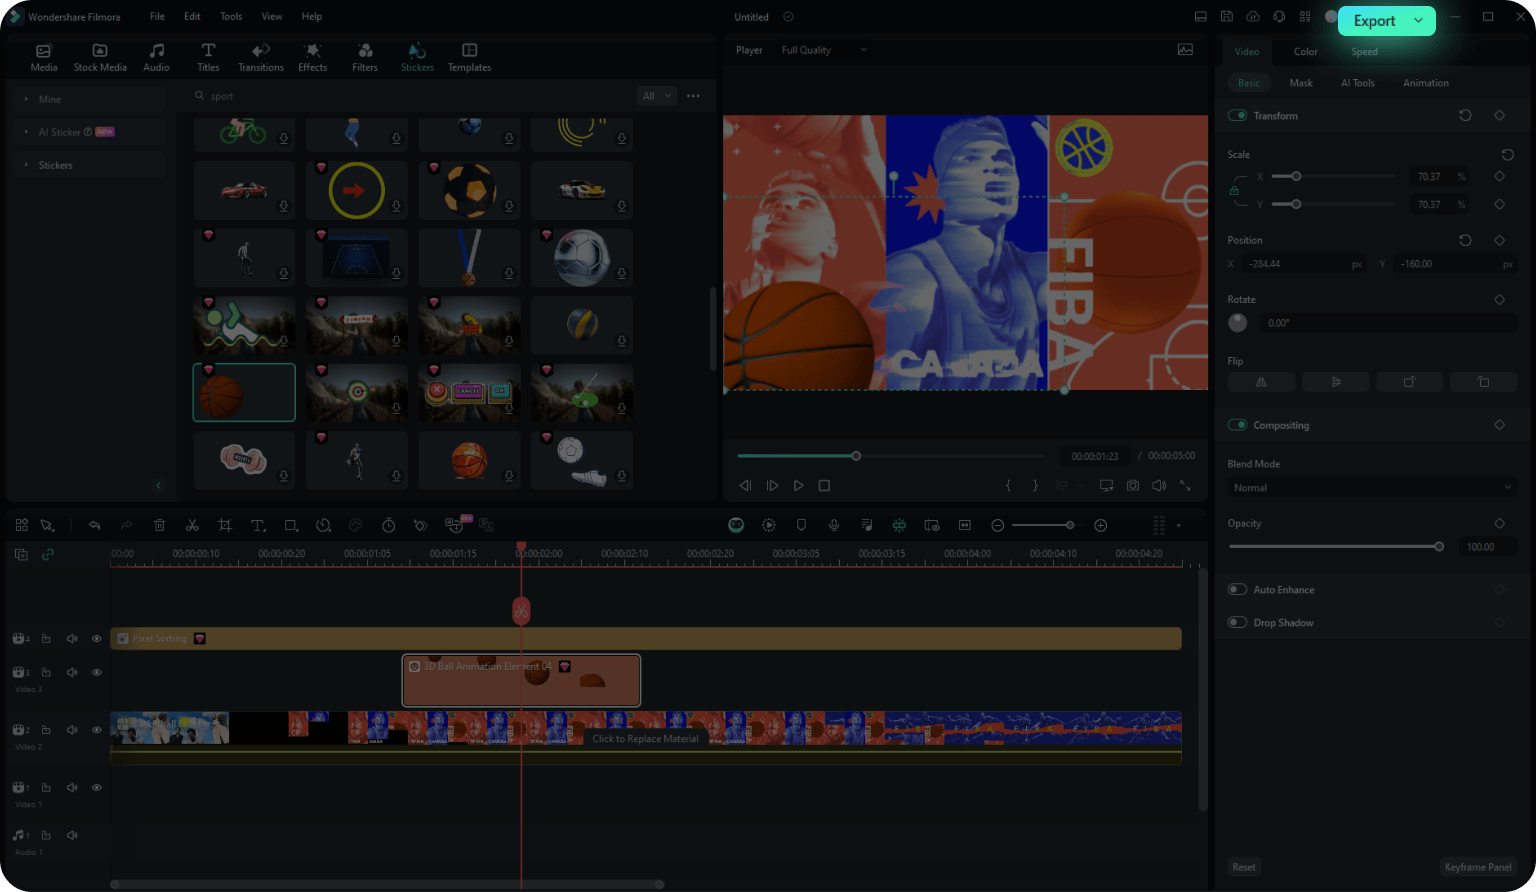
Task: Open the Export dropdown arrow
Action: [1418, 20]
